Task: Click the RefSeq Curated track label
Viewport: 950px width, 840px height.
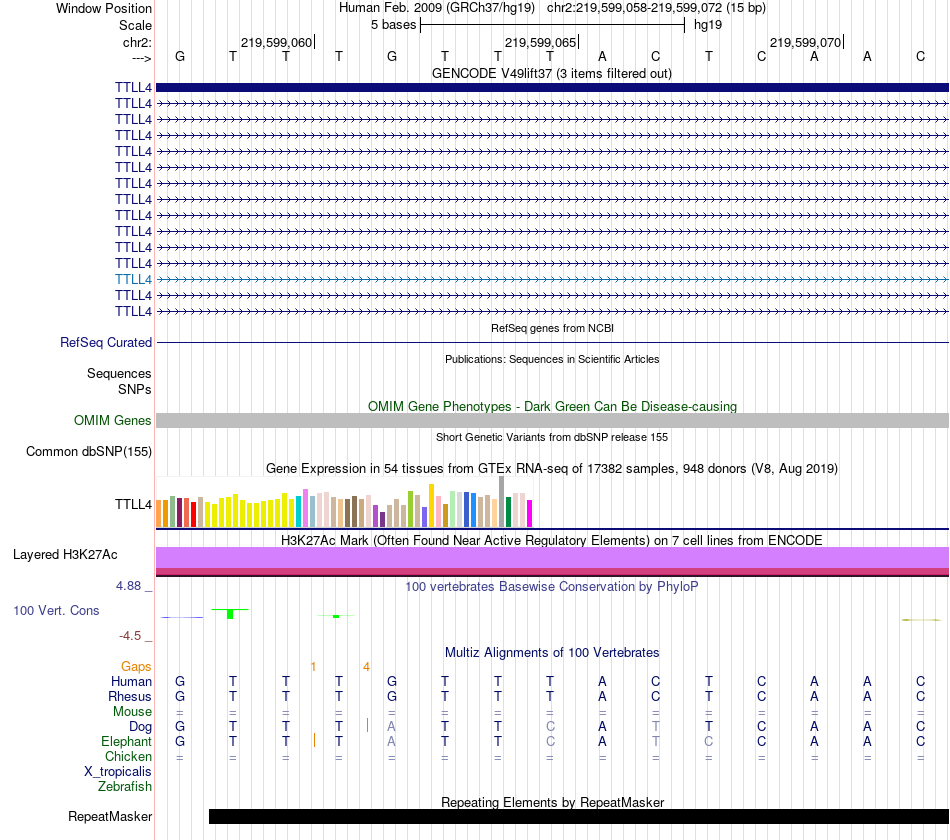Action: 106,342
